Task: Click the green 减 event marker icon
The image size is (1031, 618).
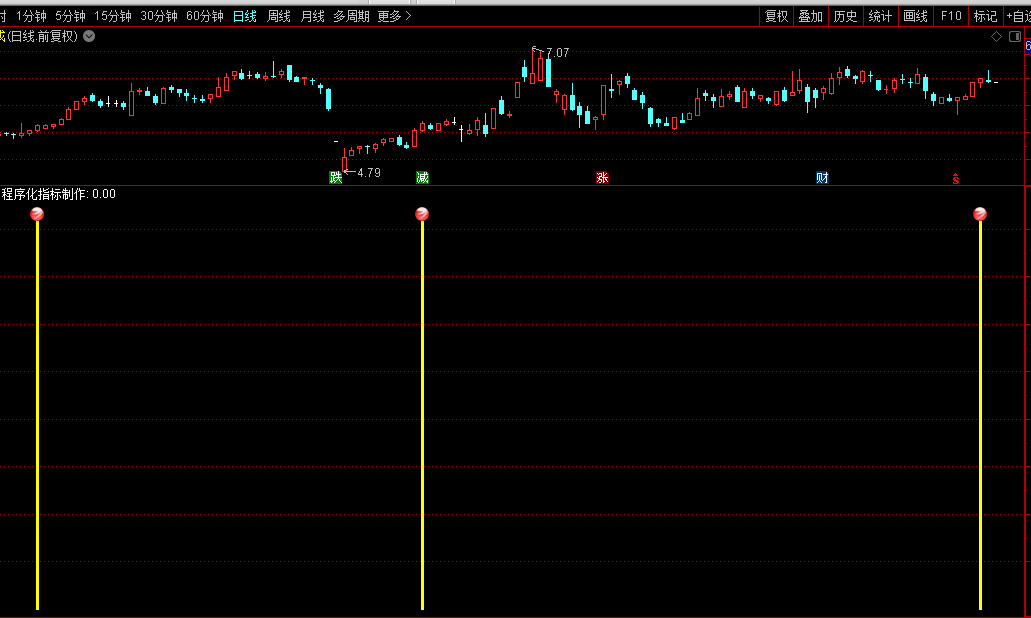Action: [x=423, y=178]
